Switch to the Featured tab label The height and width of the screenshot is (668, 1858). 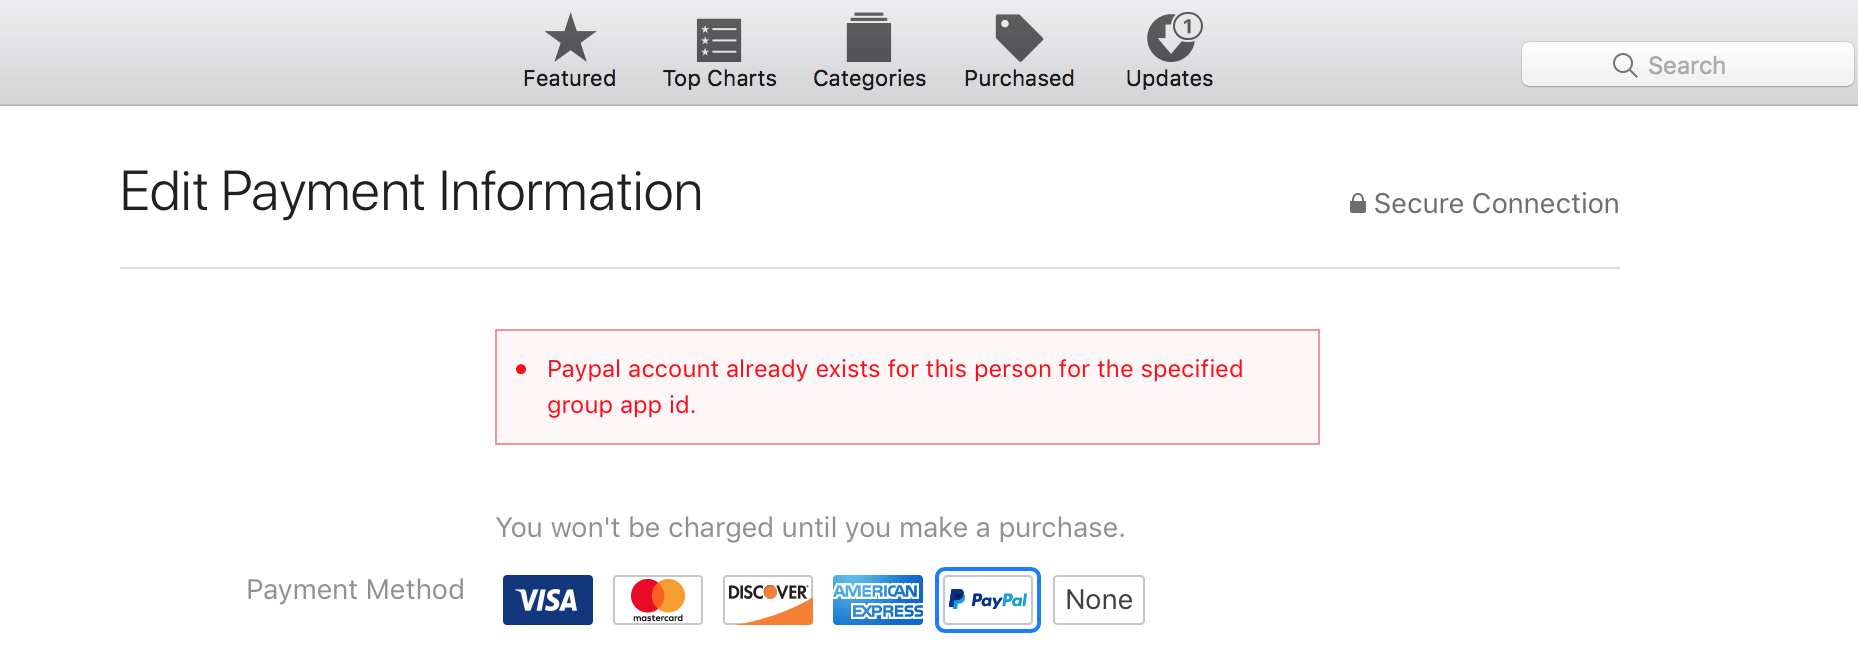tap(569, 79)
